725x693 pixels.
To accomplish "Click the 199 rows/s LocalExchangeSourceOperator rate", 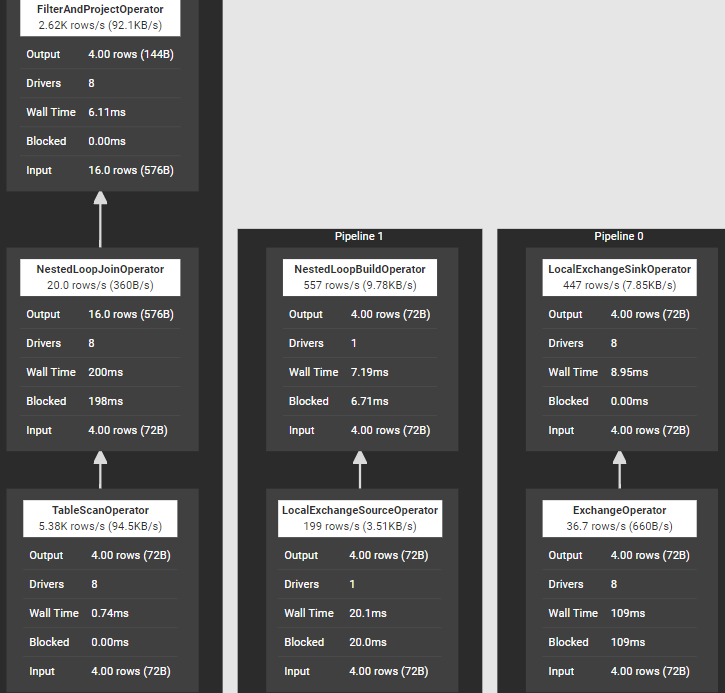I will click(360, 526).
